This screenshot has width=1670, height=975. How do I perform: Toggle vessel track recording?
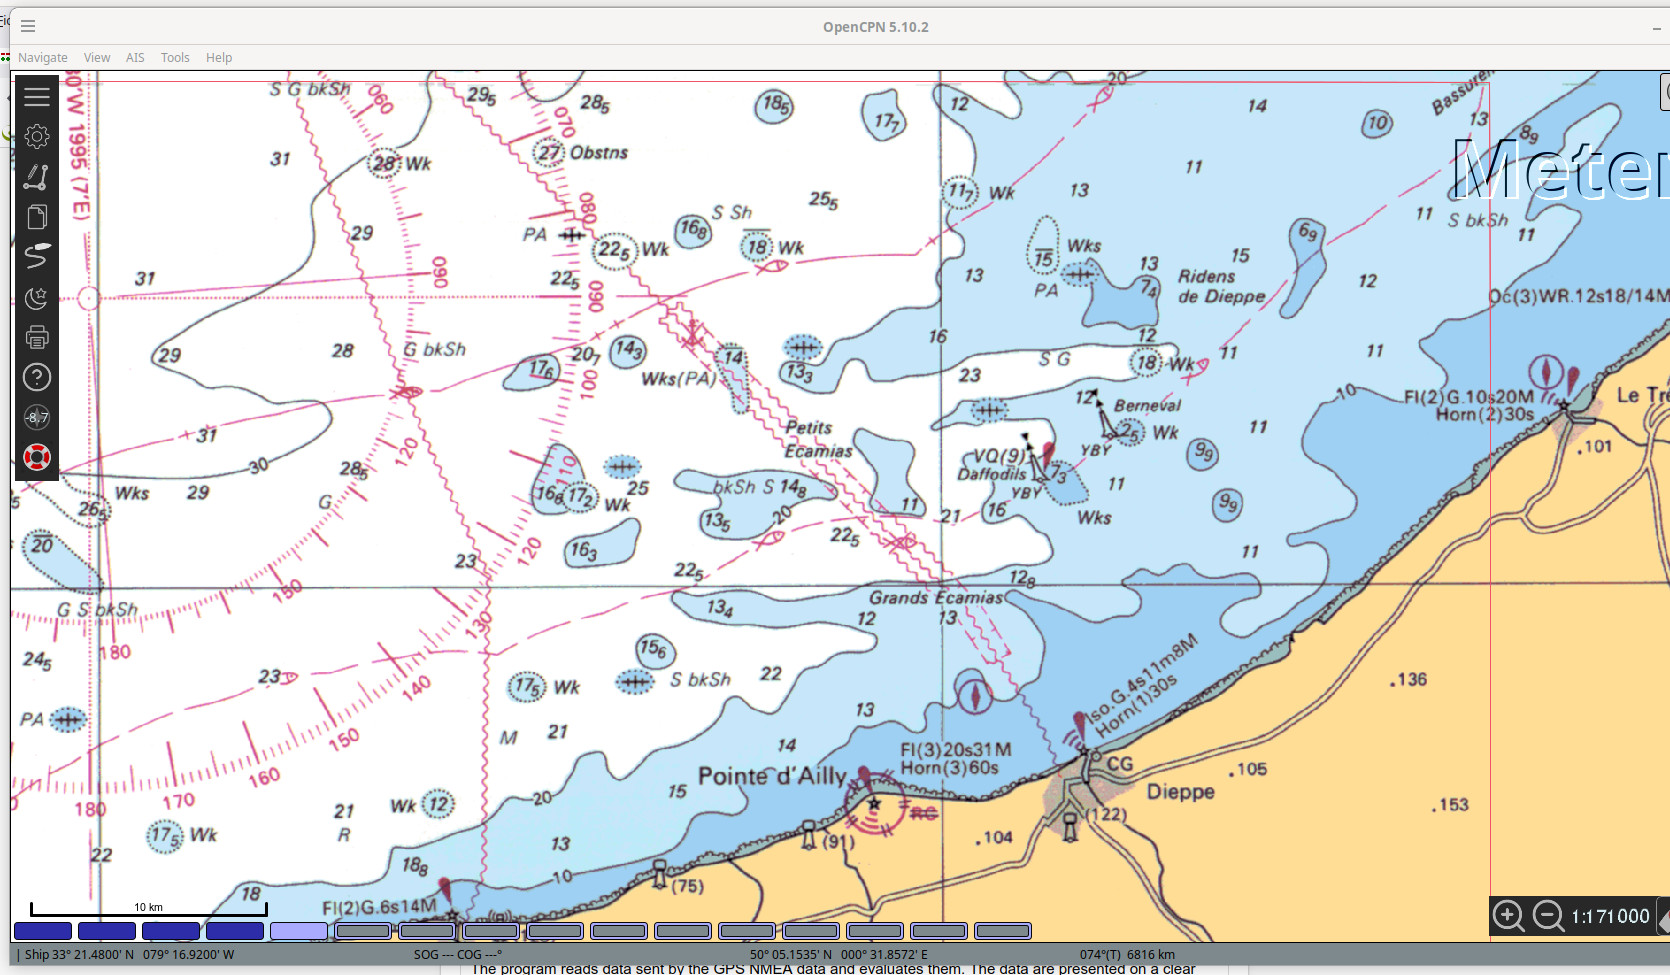point(37,257)
